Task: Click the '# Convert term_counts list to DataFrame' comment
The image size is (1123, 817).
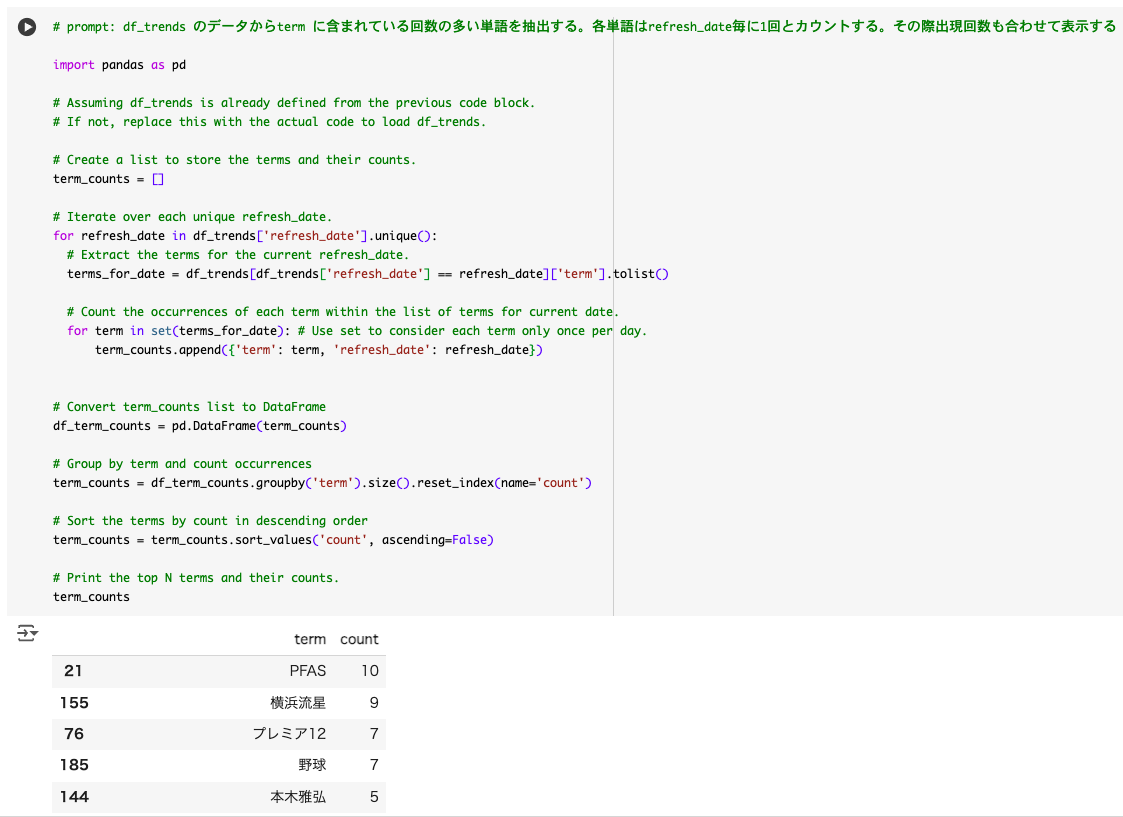Action: (x=189, y=407)
